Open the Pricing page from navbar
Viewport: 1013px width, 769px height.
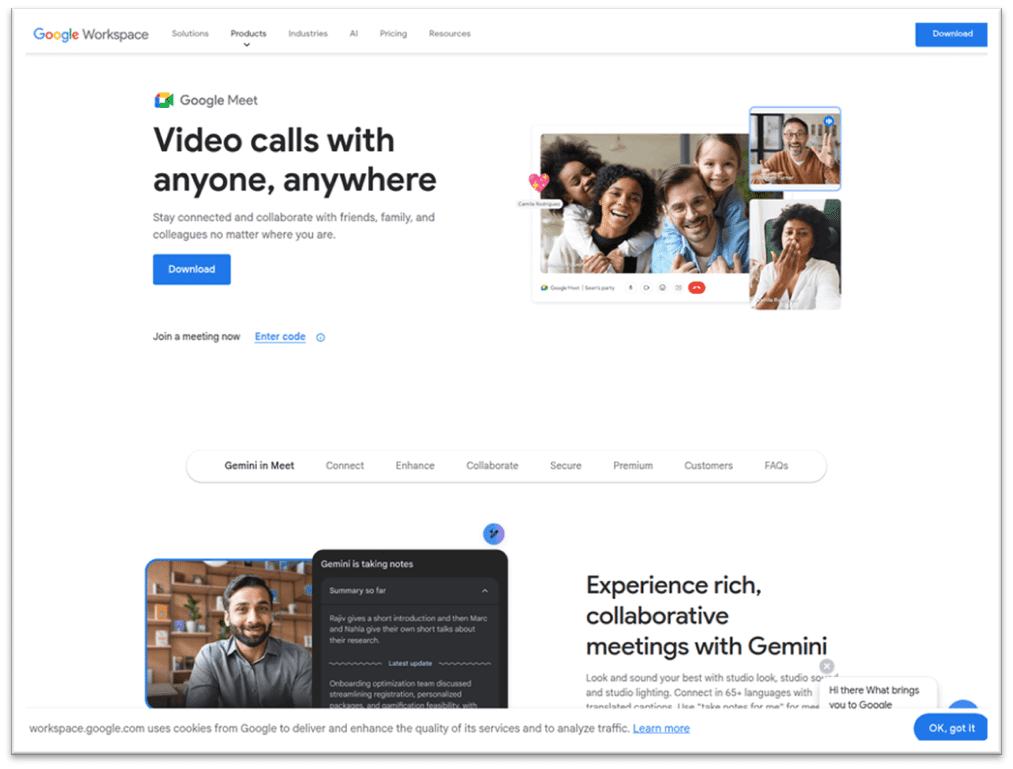393,34
